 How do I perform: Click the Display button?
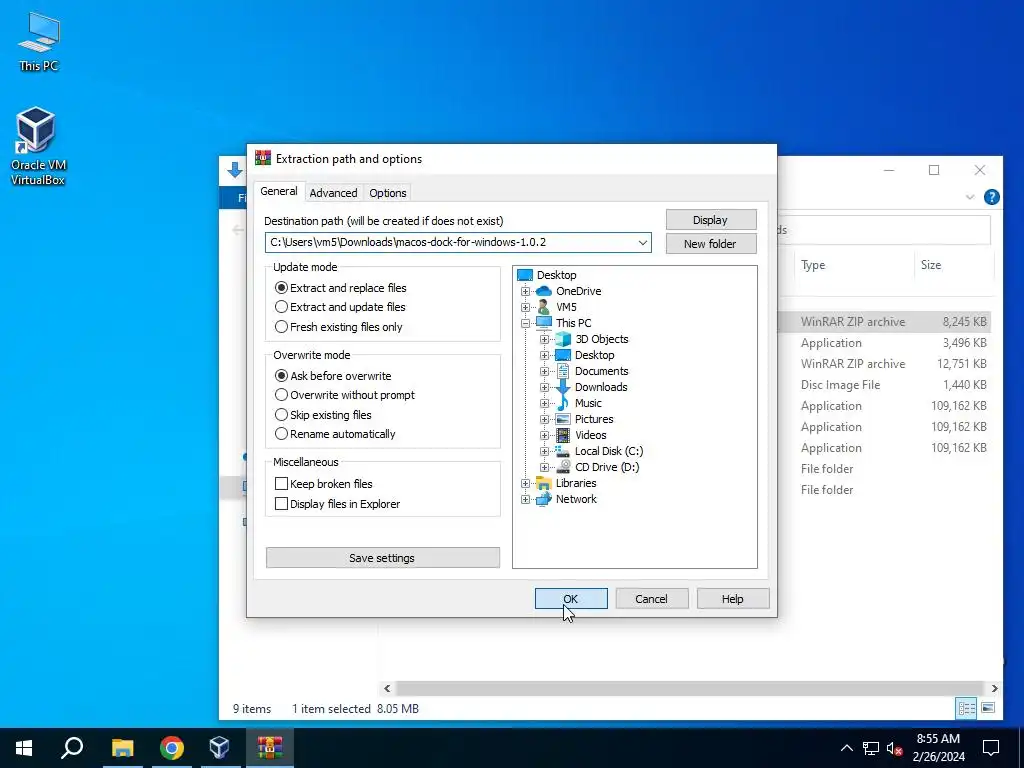click(x=711, y=220)
